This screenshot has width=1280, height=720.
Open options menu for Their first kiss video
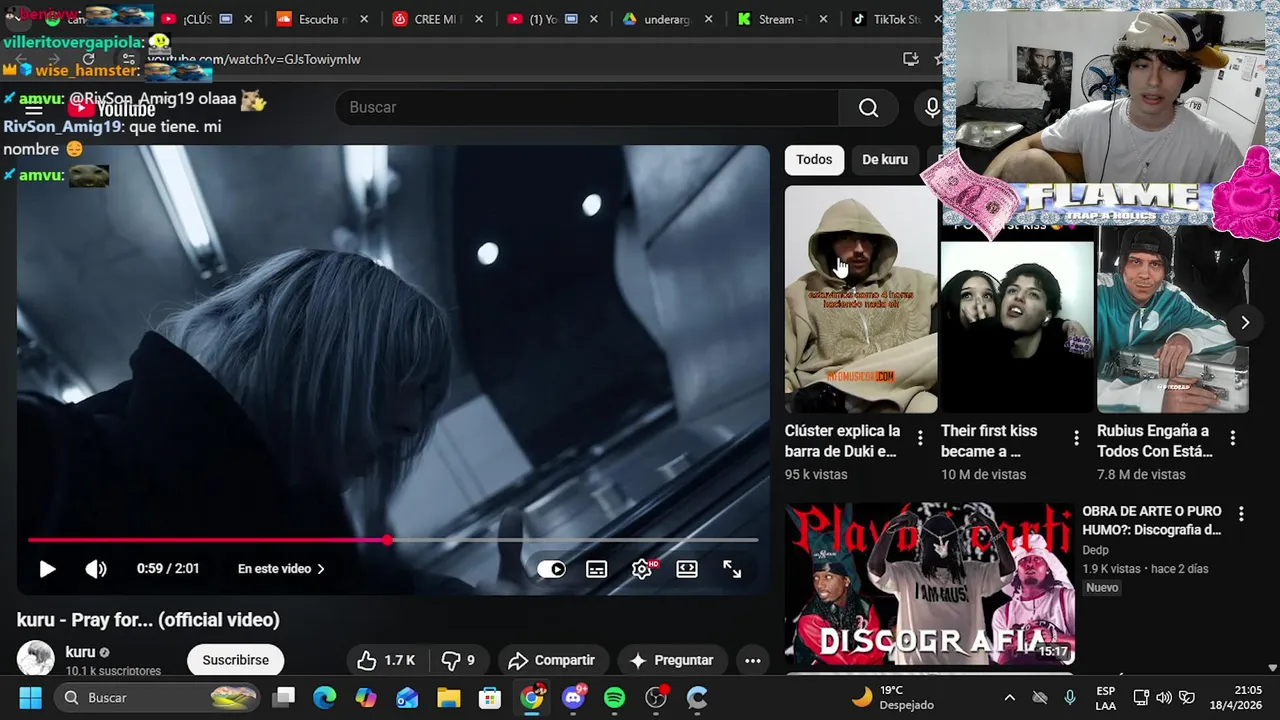tap(1076, 438)
